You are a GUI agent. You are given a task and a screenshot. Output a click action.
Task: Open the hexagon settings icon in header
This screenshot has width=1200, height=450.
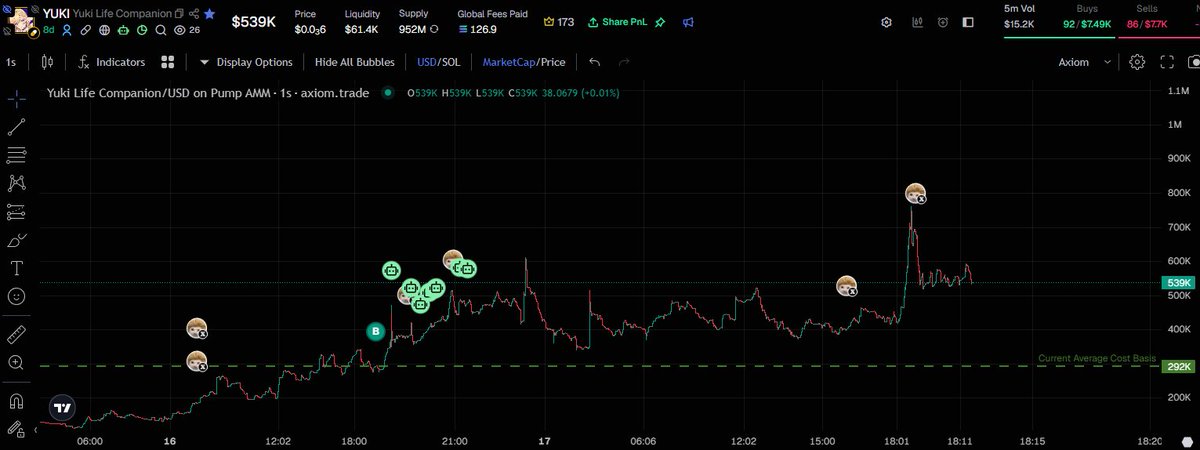tap(887, 22)
